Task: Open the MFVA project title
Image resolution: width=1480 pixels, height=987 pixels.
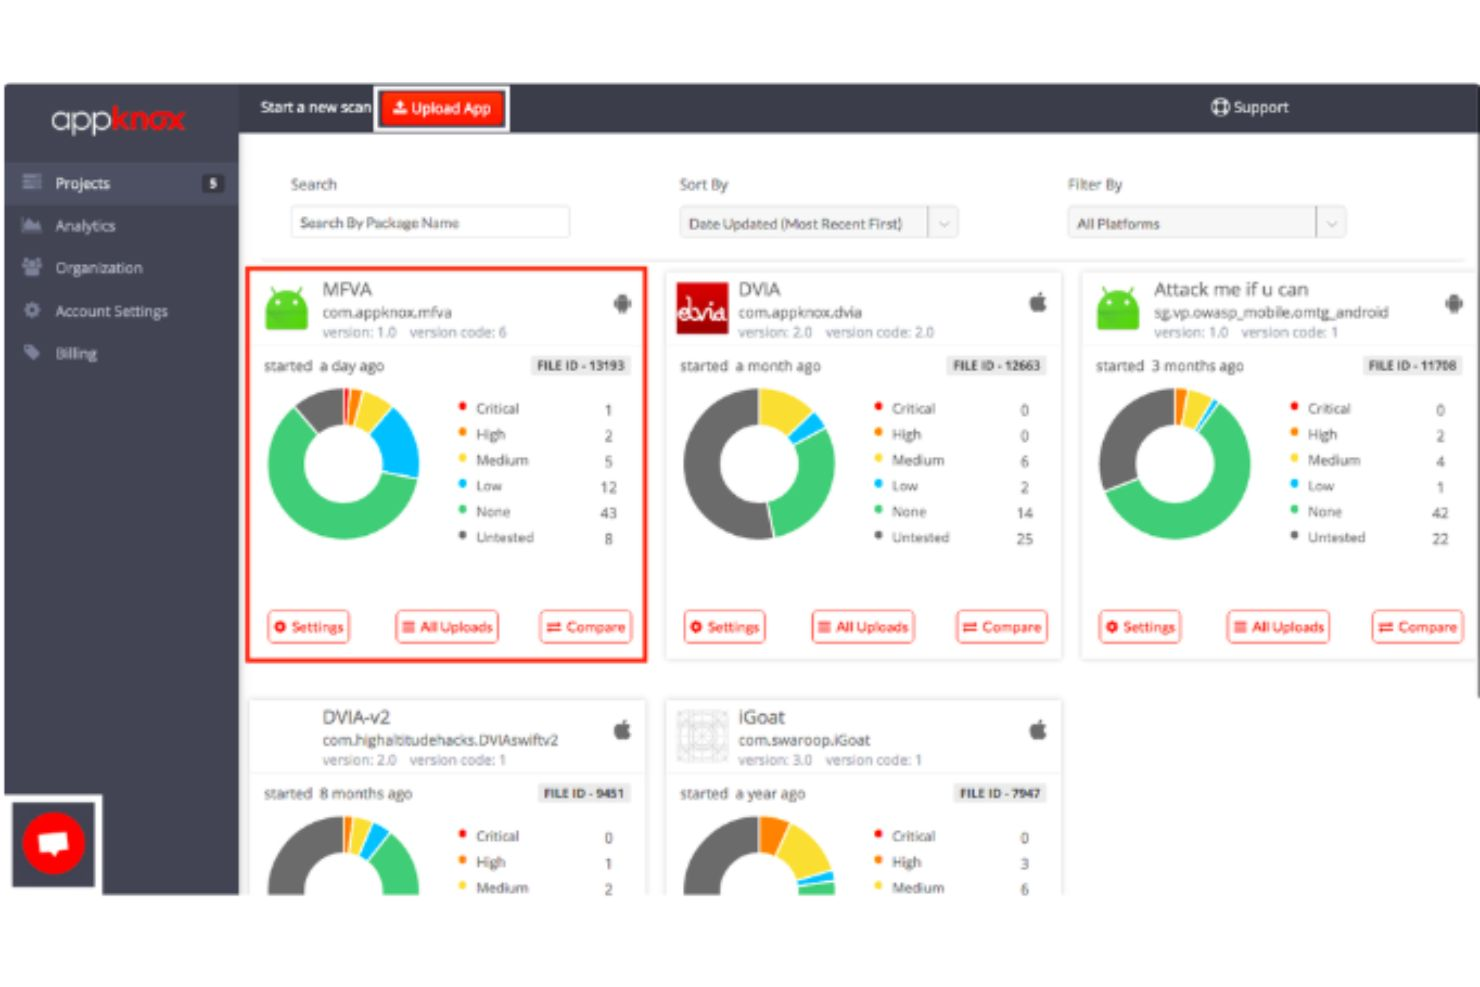Action: [x=347, y=289]
